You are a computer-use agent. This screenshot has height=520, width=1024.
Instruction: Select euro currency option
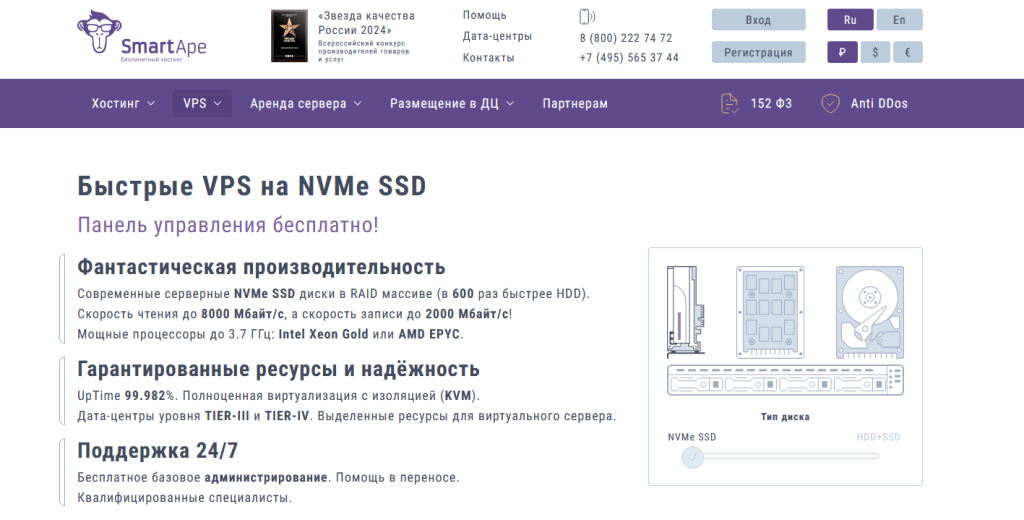point(907,52)
